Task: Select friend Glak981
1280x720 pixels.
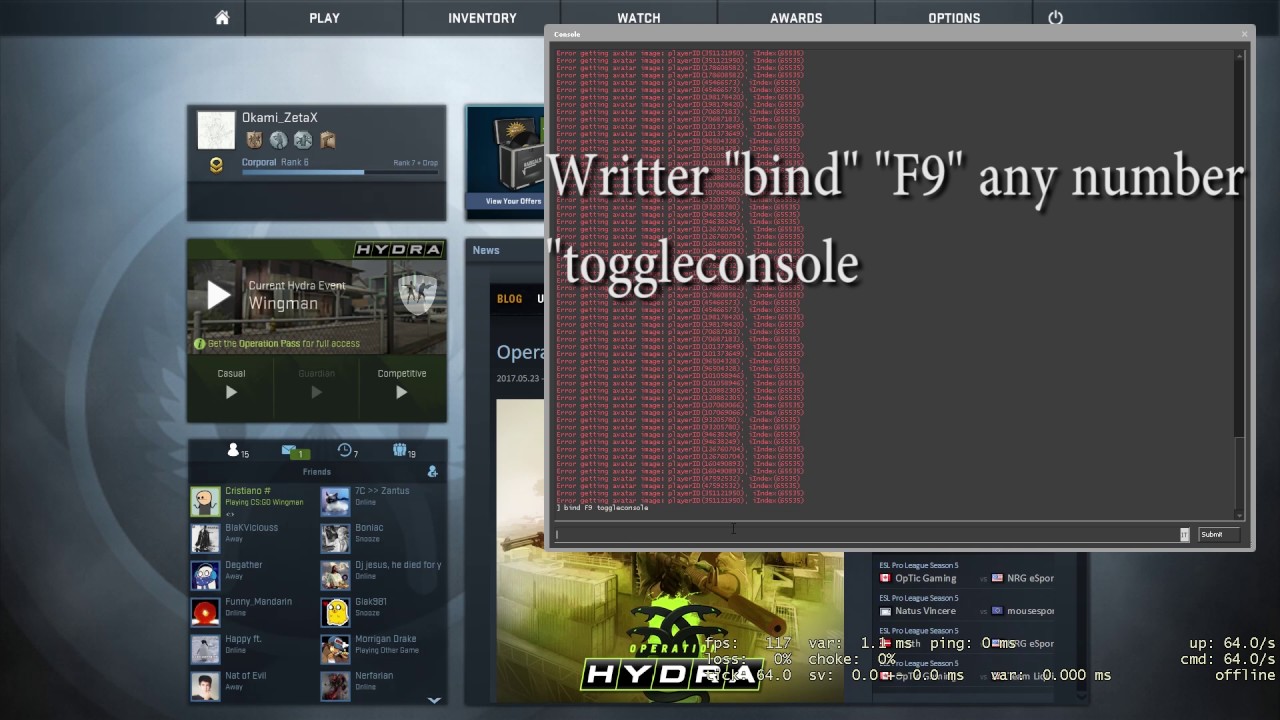Action: (x=383, y=612)
